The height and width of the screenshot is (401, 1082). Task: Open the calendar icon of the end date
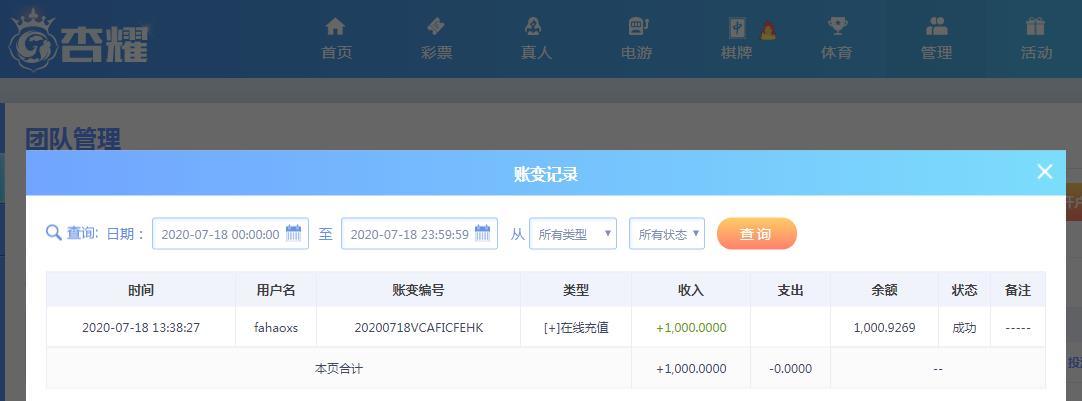coord(482,233)
